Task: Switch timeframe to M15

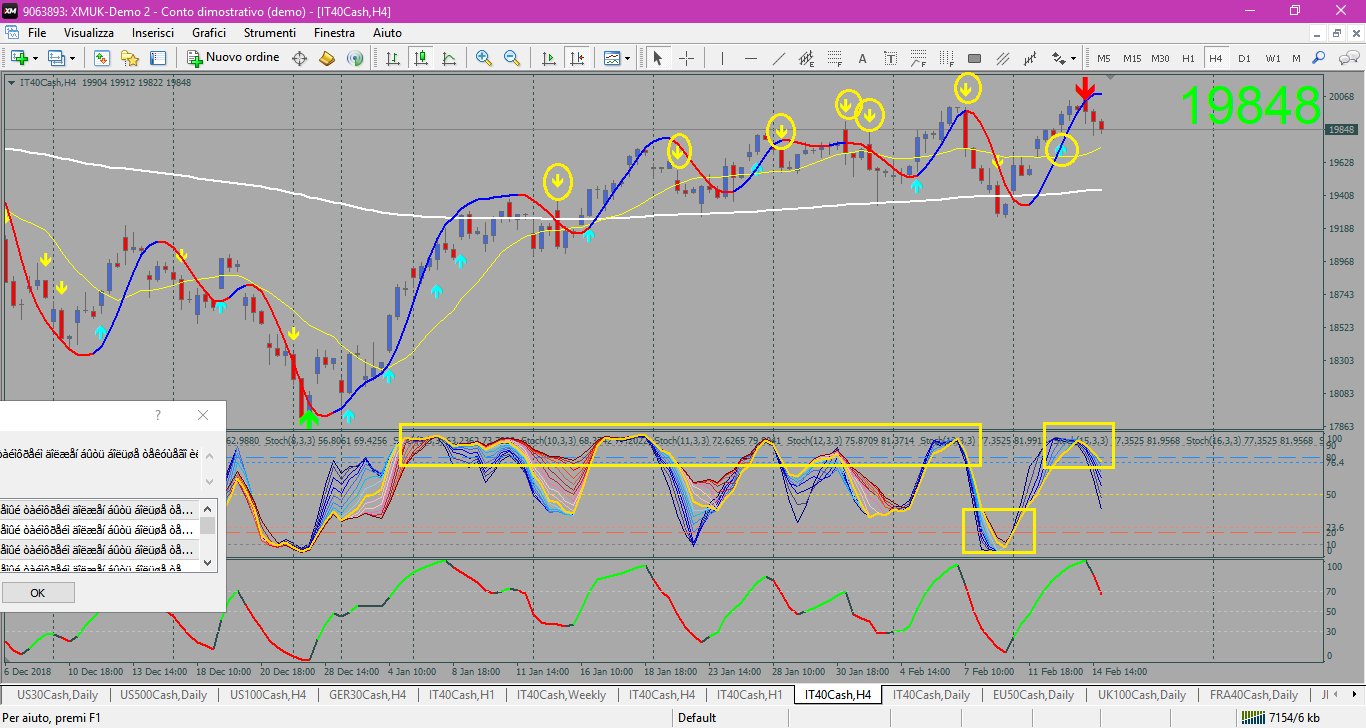Action: tap(1132, 58)
